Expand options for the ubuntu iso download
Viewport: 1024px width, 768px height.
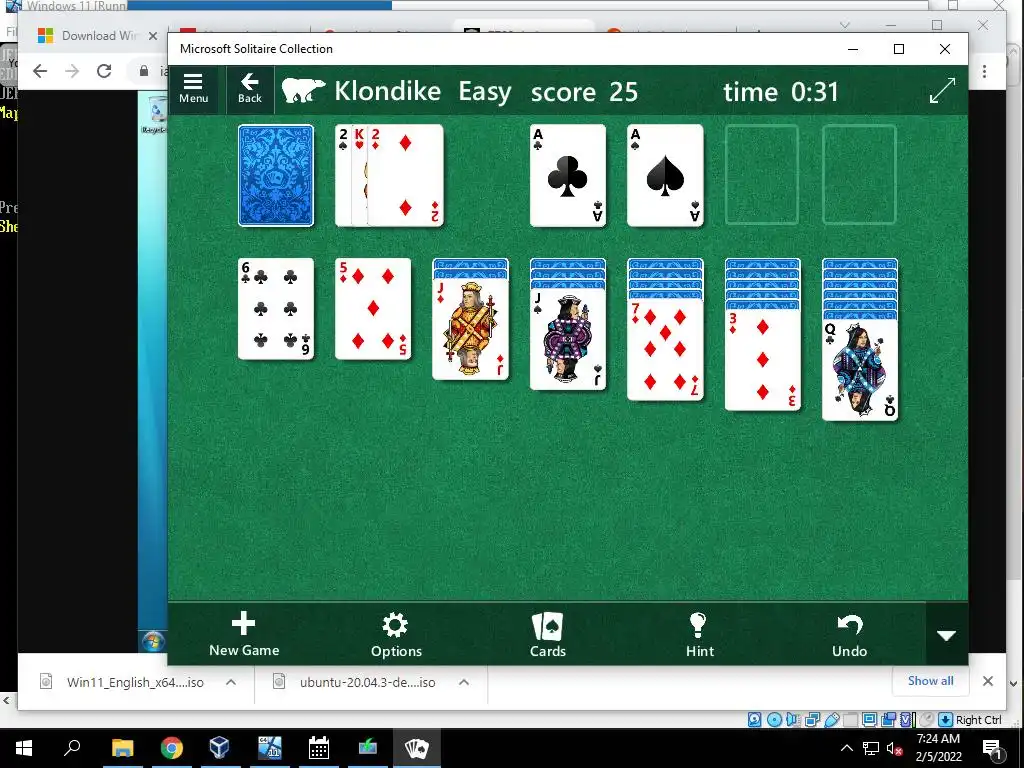coord(464,682)
